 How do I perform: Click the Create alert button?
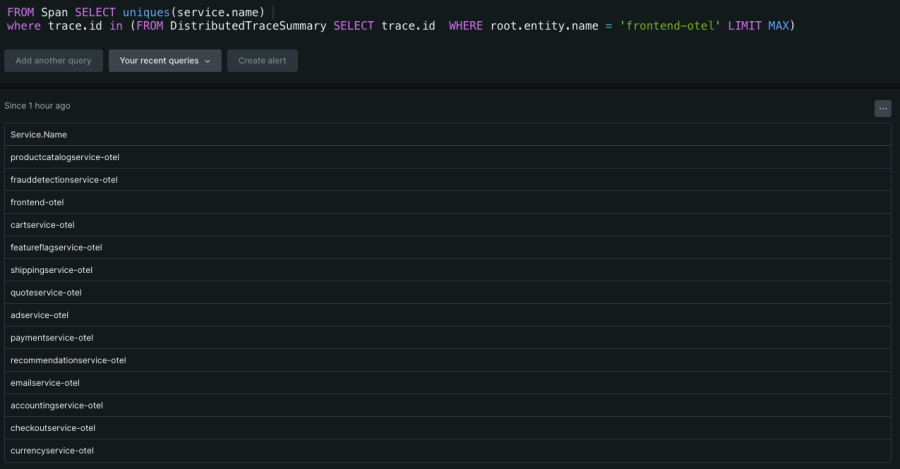point(262,61)
